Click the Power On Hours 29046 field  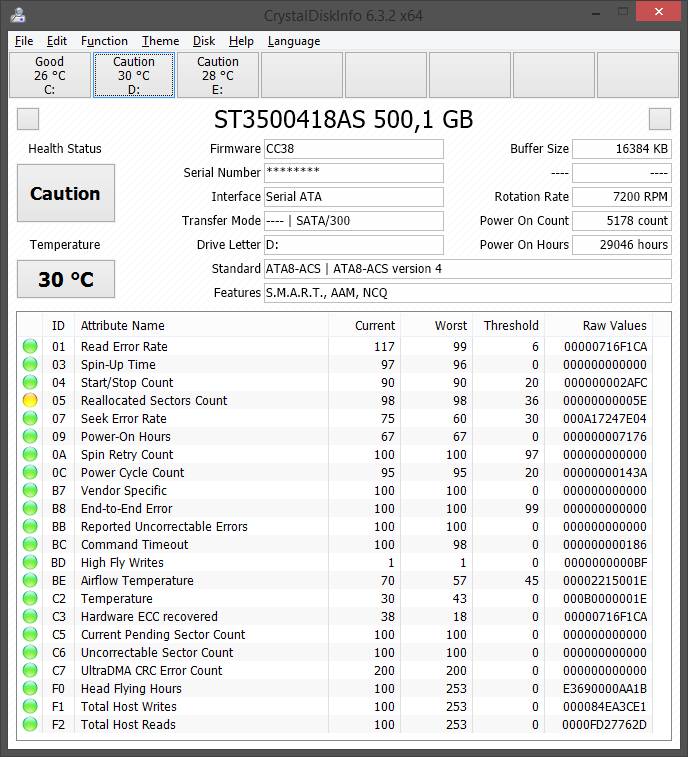click(622, 245)
